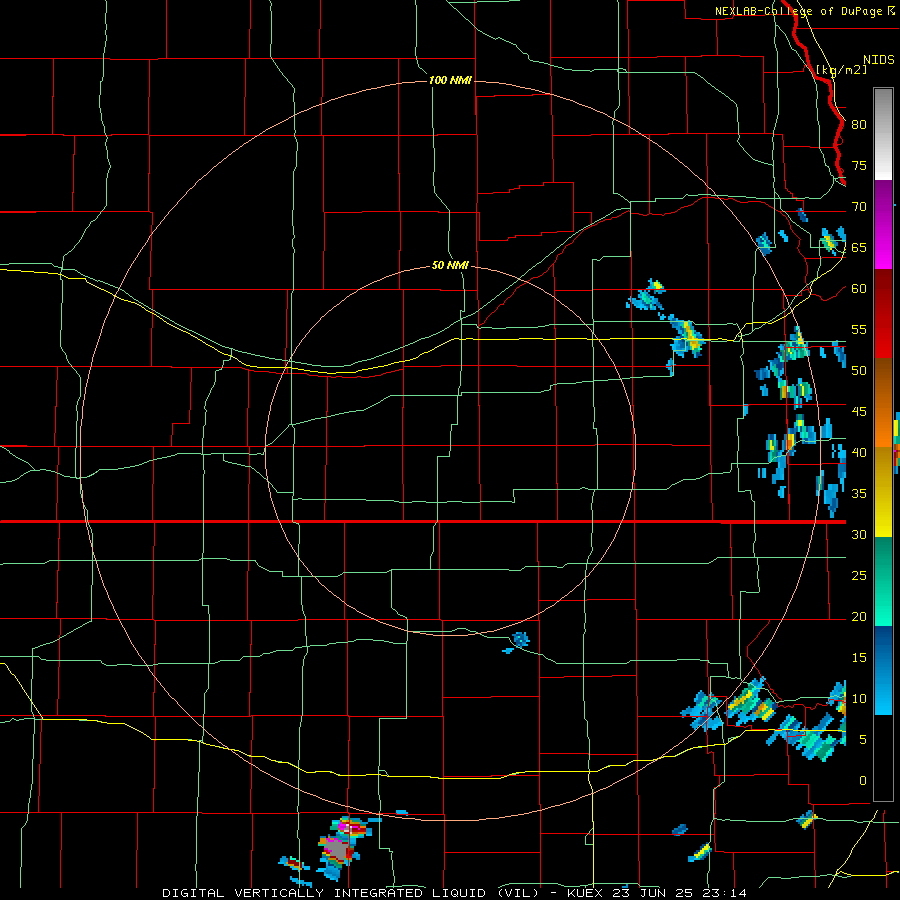
Task: Click the 23 JUN 25 date in the caption
Action: (x=653, y=893)
